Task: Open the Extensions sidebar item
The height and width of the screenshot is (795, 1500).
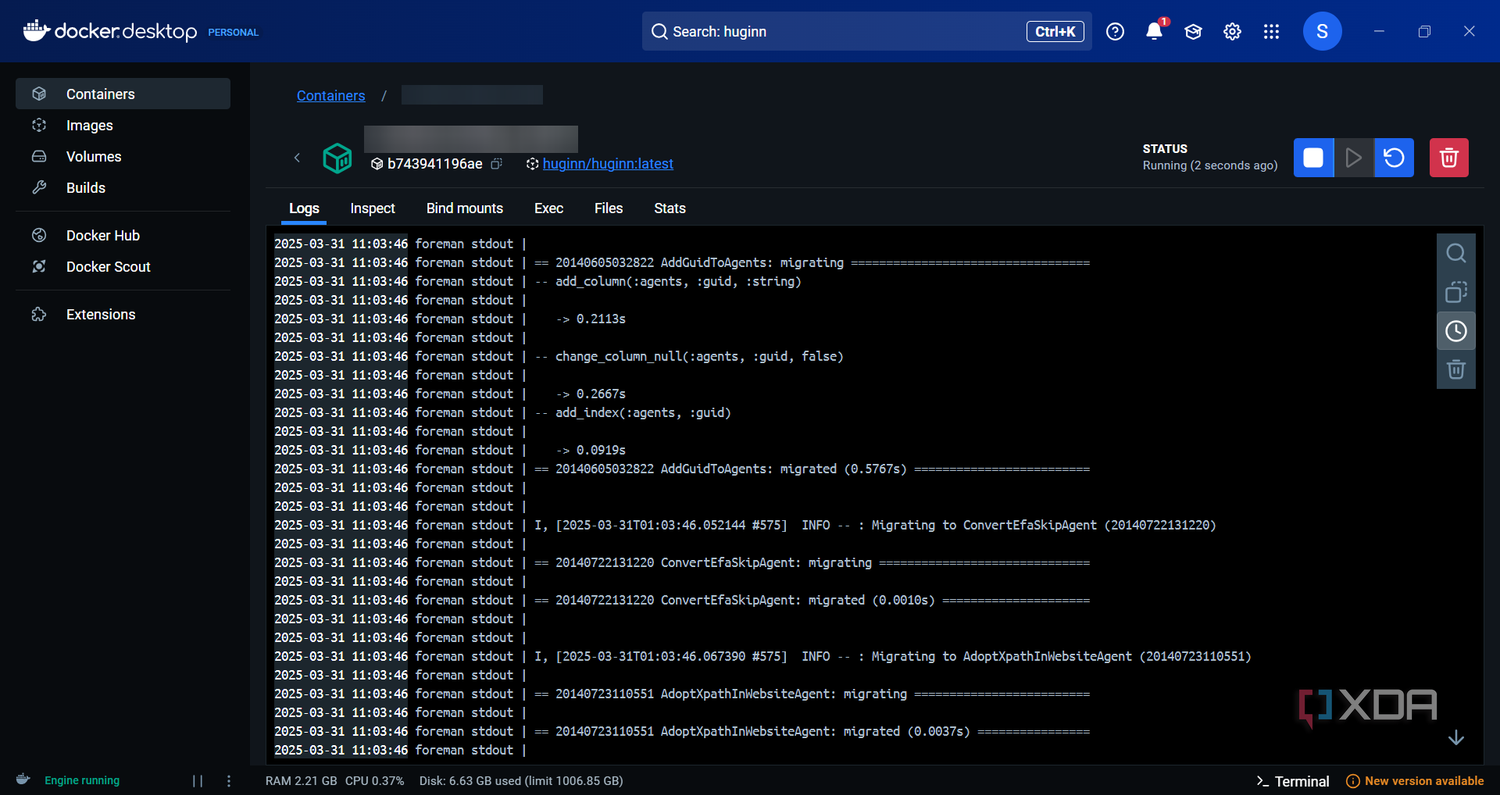Action: 123,314
